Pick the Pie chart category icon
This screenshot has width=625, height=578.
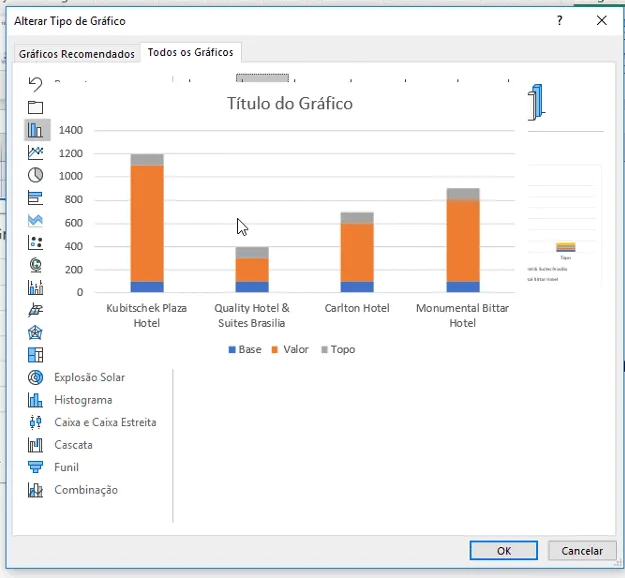(35, 175)
